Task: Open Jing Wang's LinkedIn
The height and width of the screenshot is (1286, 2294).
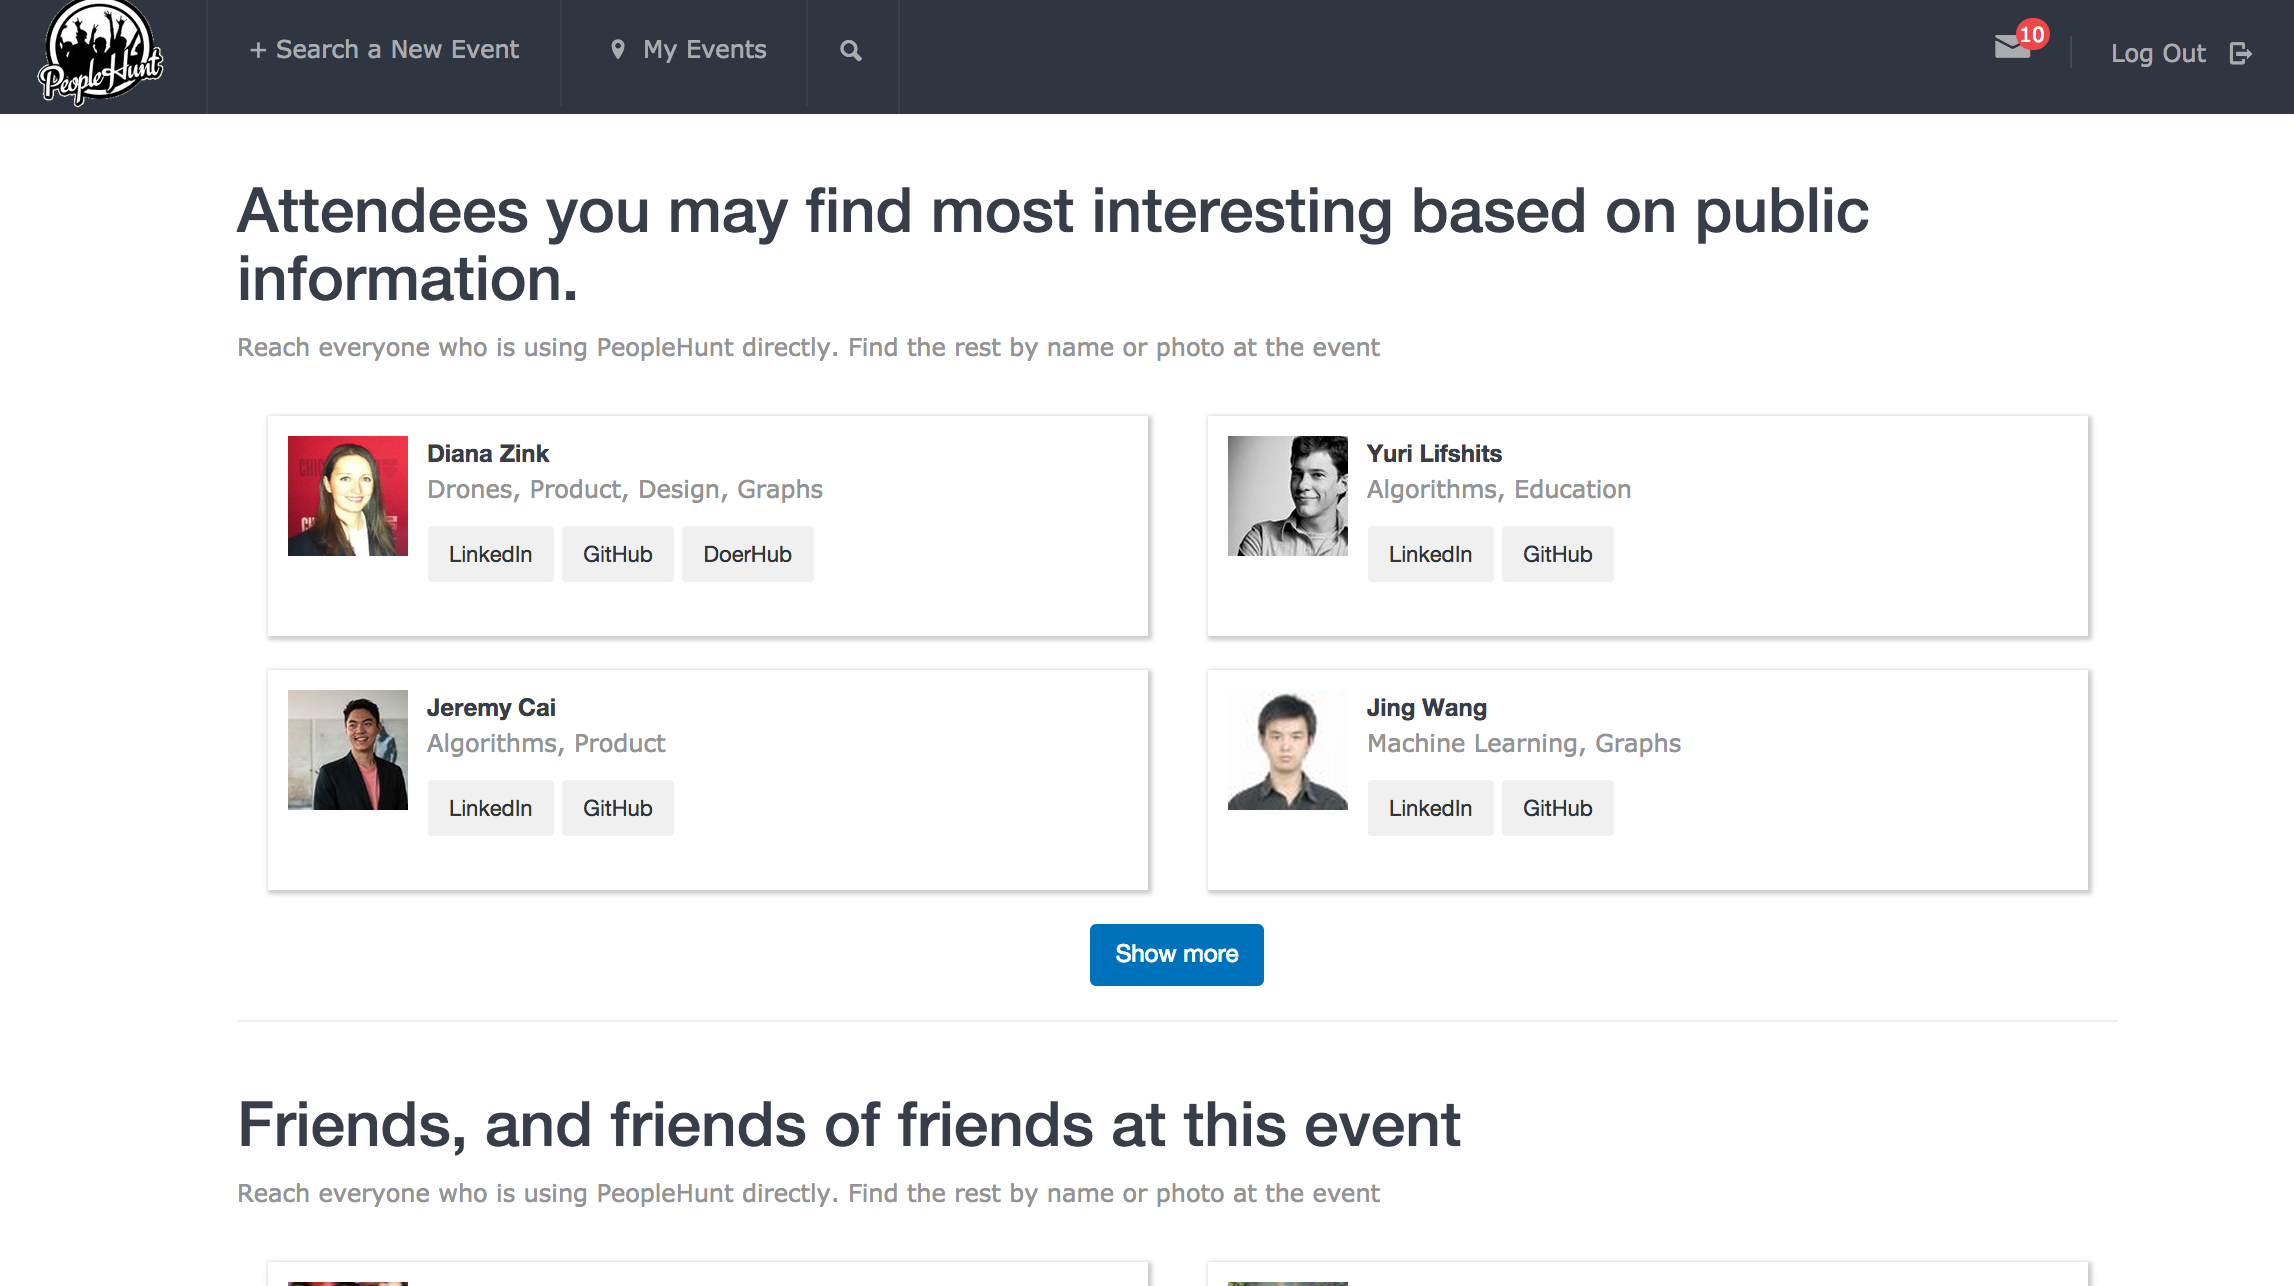Action: [1430, 808]
